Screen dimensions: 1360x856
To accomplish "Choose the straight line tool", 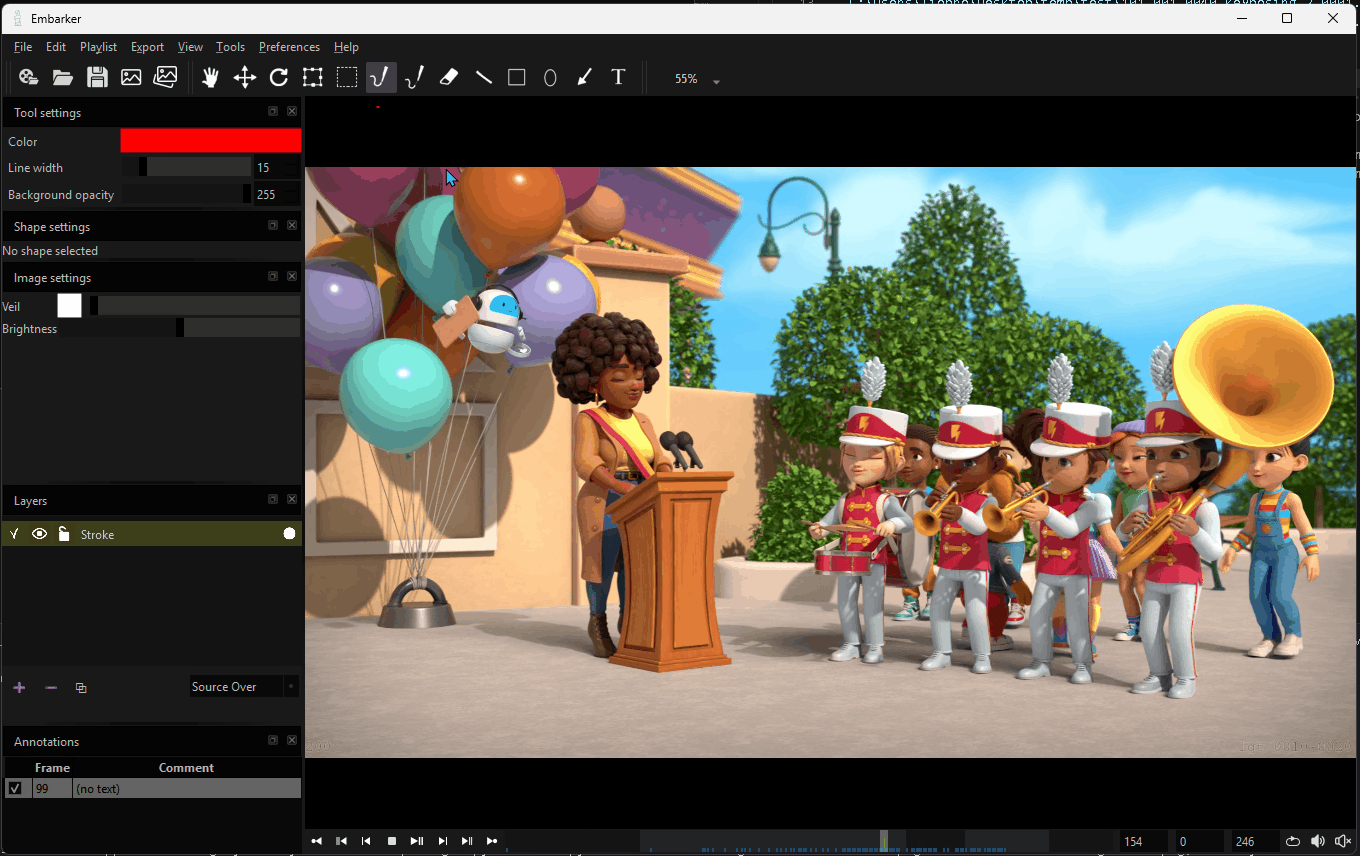I will (484, 78).
